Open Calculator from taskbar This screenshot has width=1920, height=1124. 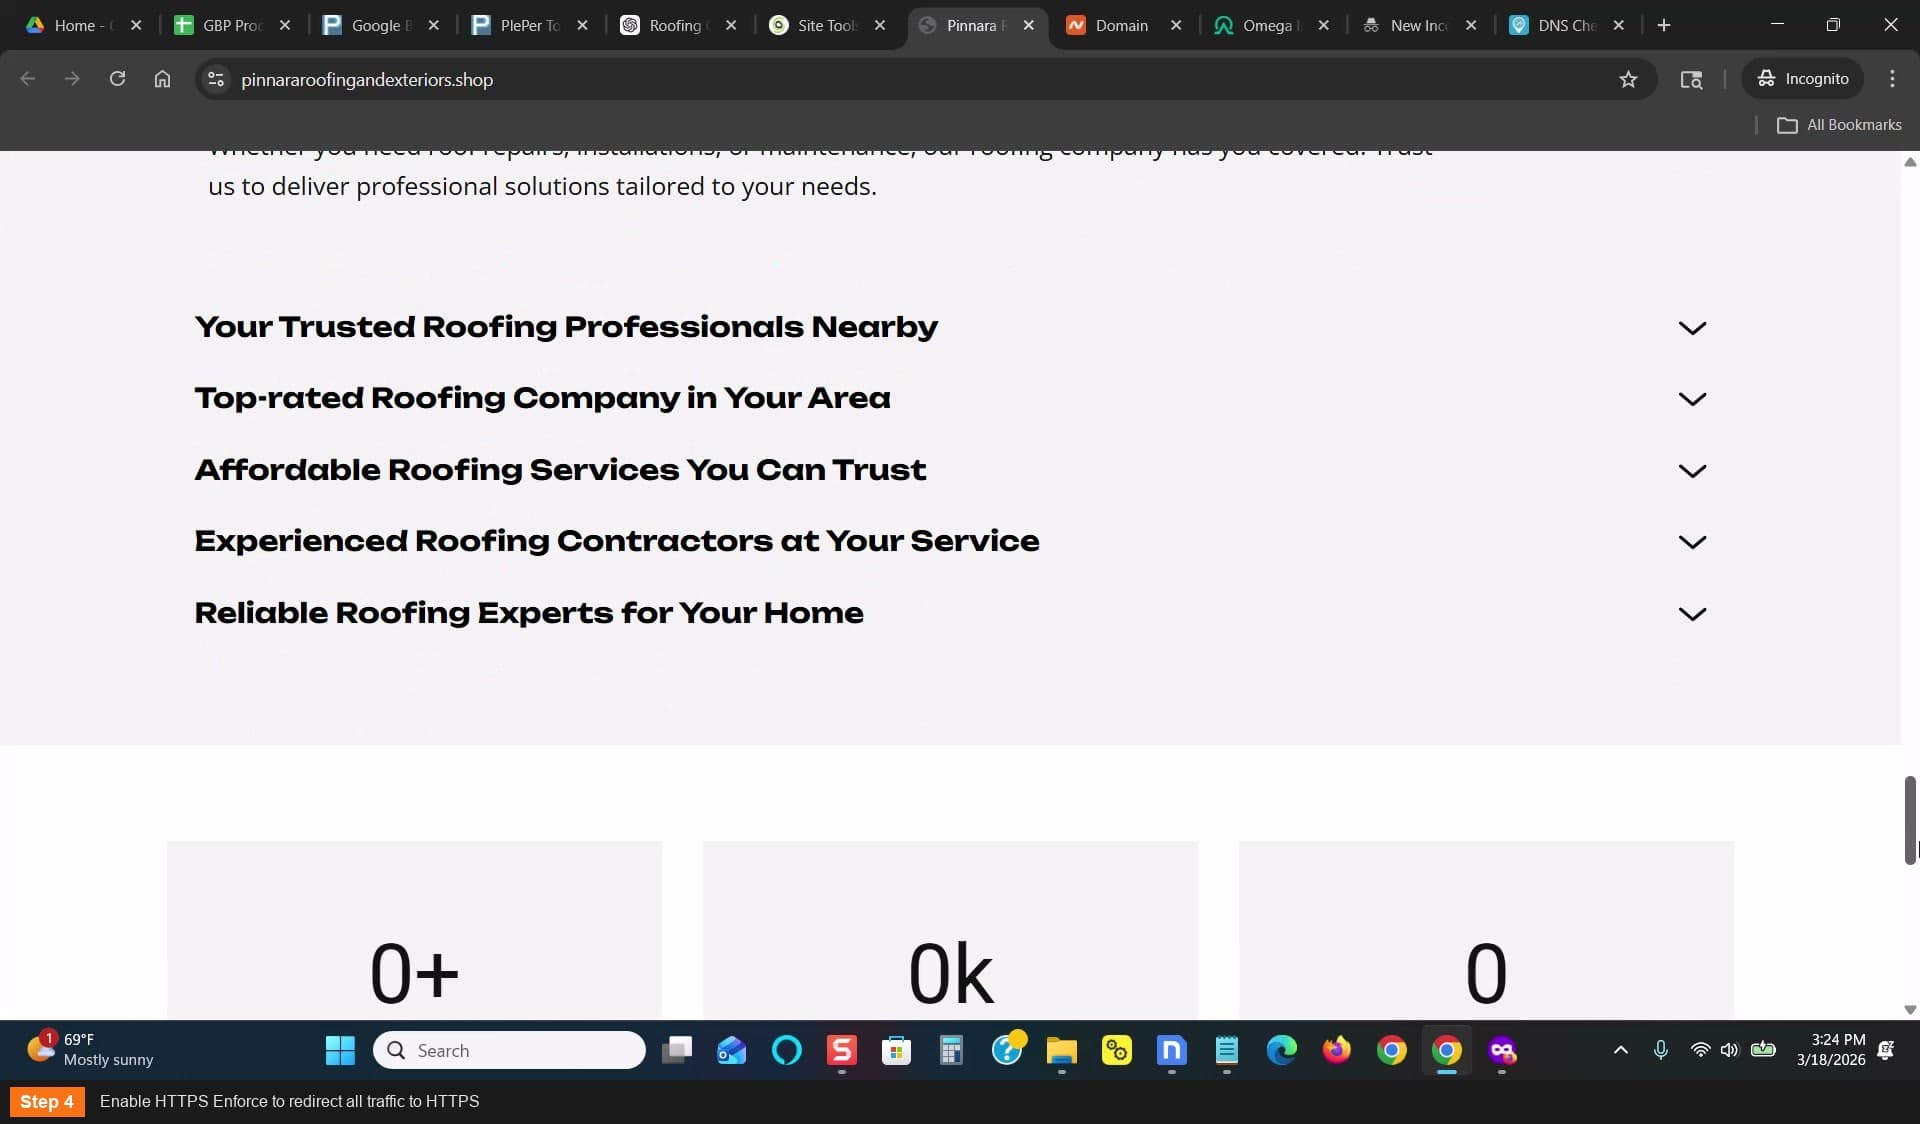[951, 1050]
